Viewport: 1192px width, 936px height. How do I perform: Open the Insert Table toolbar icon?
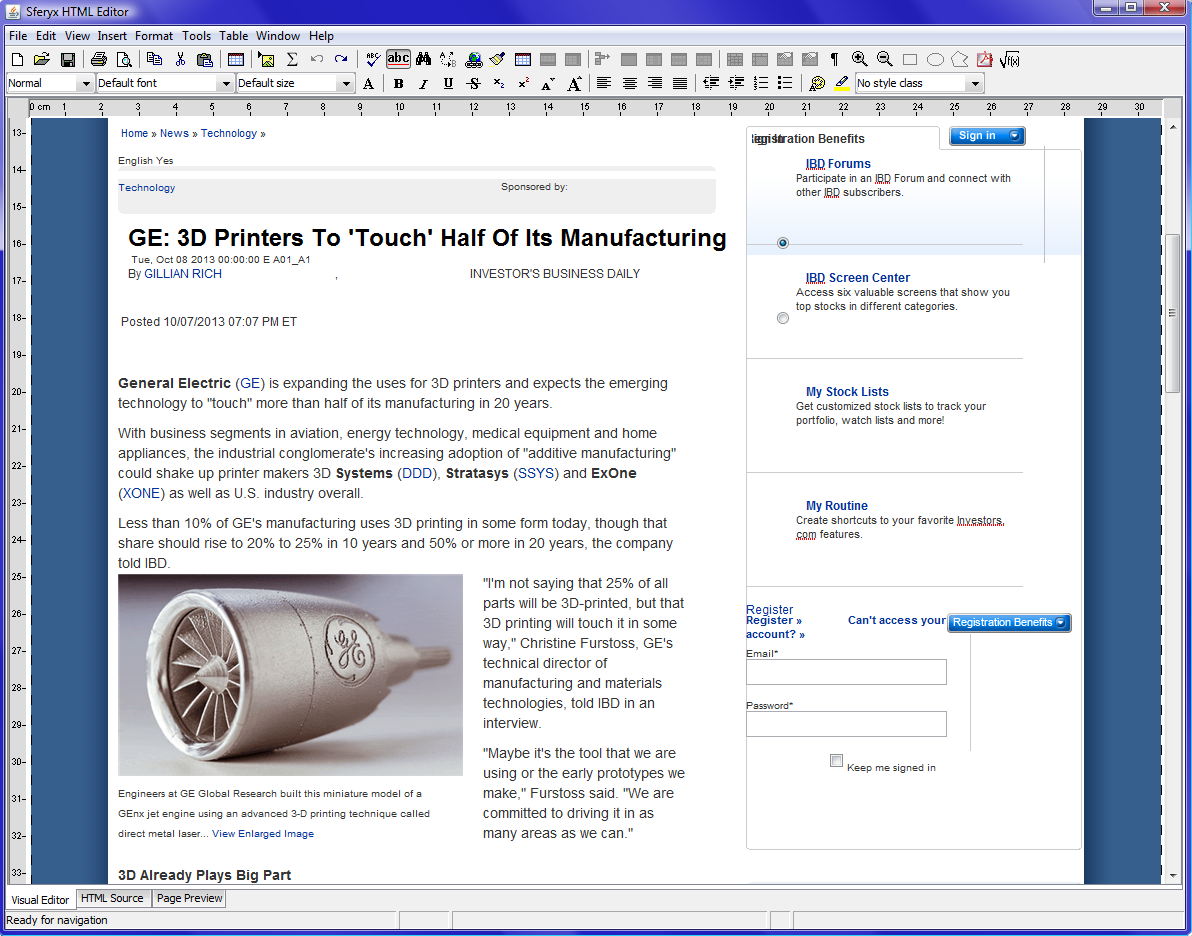(523, 59)
